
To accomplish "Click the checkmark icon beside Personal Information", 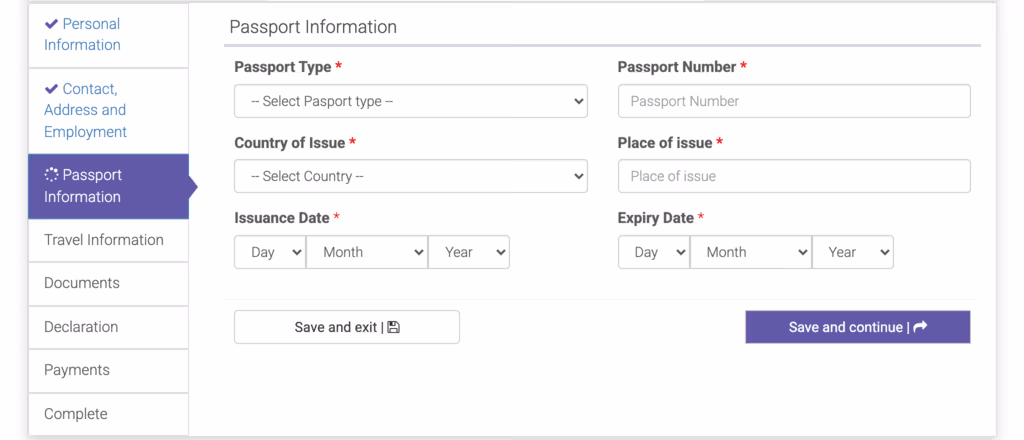I will 51,24.
